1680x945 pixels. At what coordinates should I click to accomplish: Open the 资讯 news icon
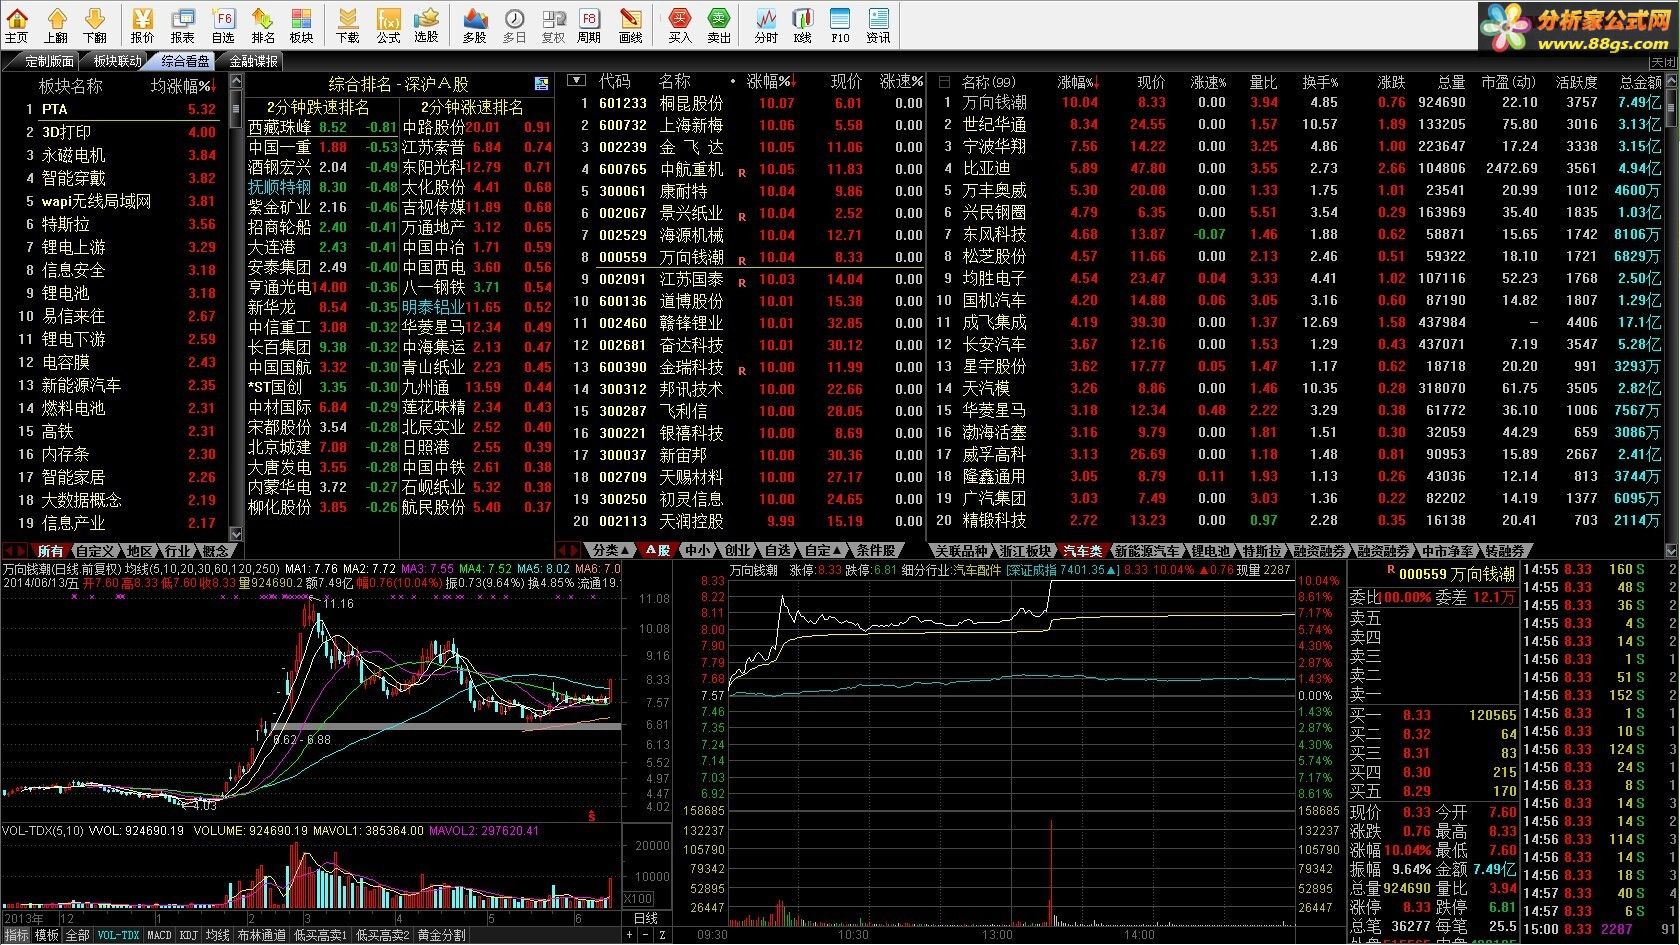[878, 25]
